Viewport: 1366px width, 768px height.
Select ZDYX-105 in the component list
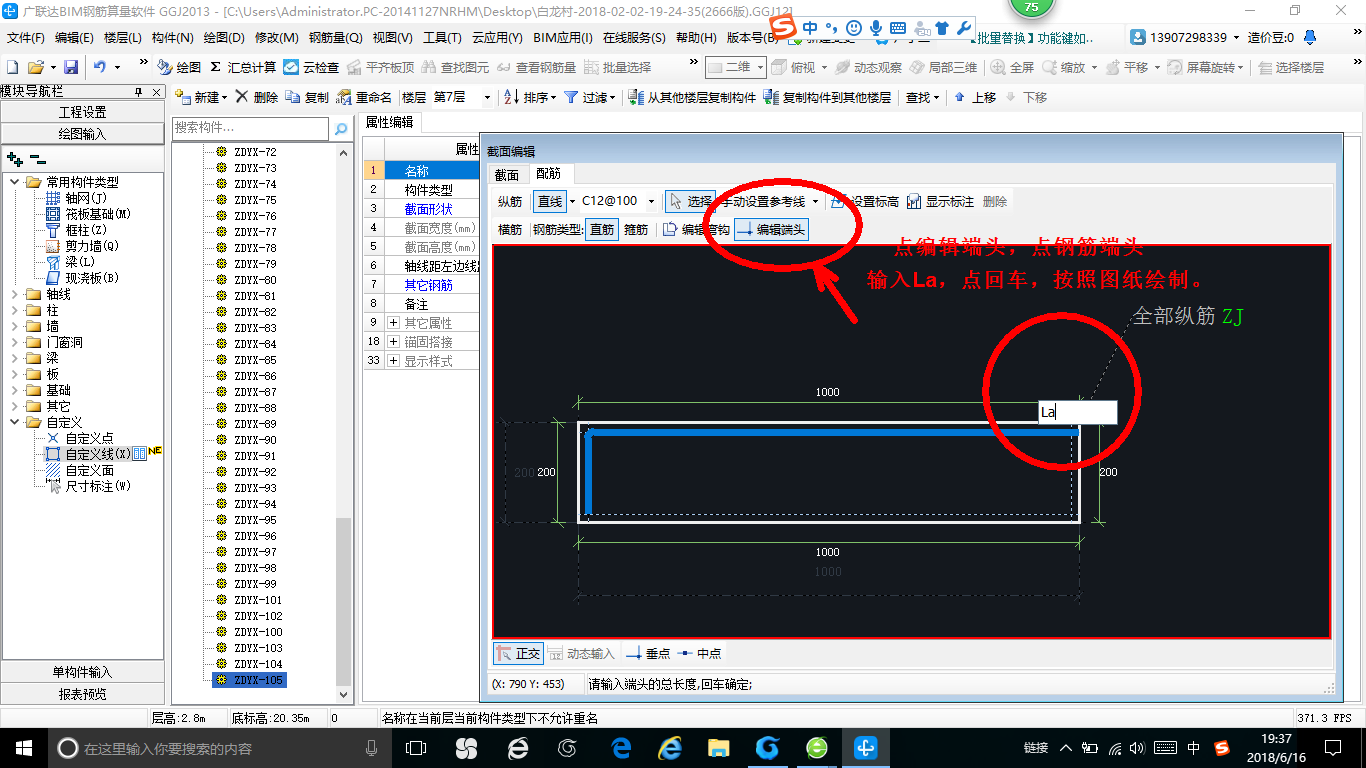pyautogui.click(x=249, y=680)
